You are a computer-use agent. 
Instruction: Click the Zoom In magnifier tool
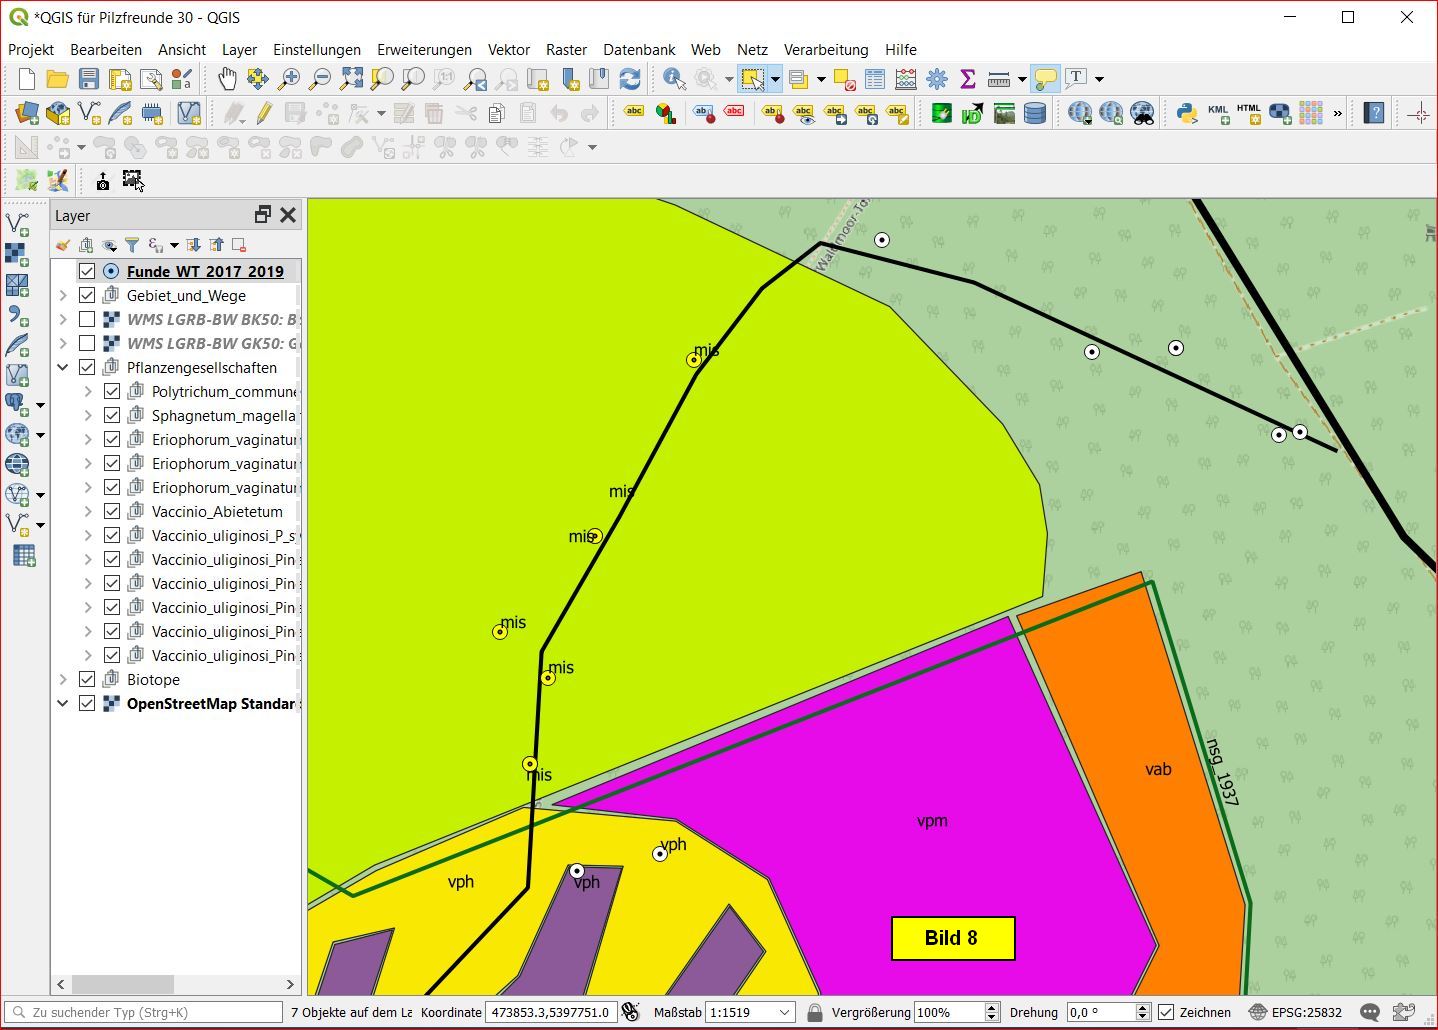[289, 79]
